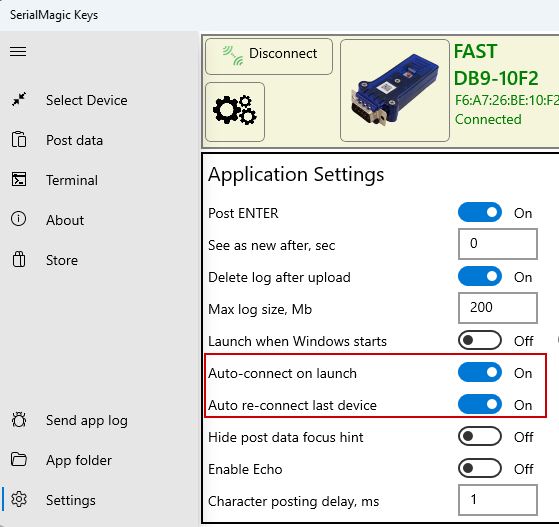This screenshot has width=559, height=527.
Task: Edit the Character posting delay, ms field
Action: 498,500
